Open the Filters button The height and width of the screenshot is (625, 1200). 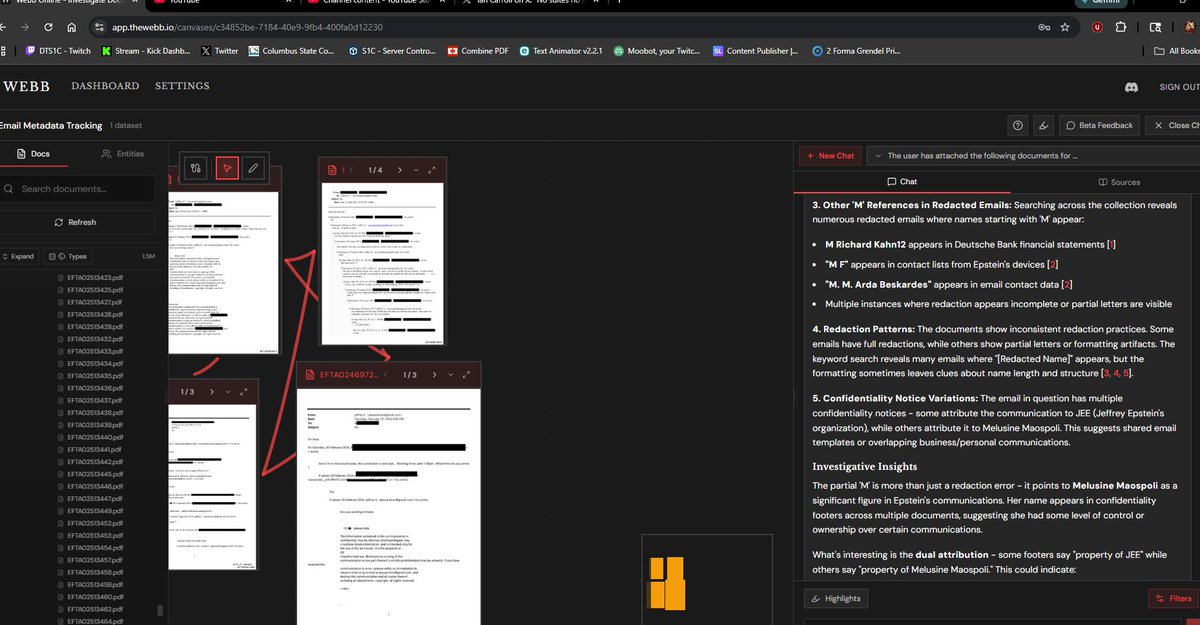(1172, 598)
